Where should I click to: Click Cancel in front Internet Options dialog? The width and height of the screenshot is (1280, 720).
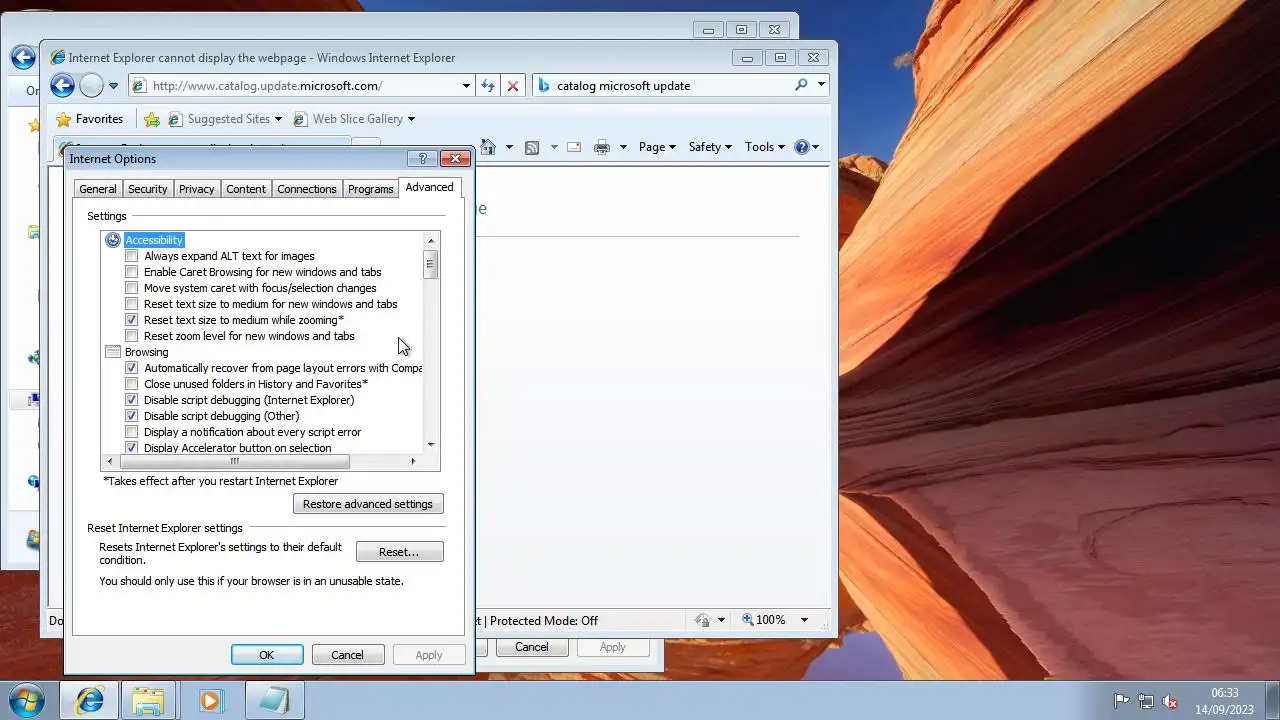pos(347,655)
